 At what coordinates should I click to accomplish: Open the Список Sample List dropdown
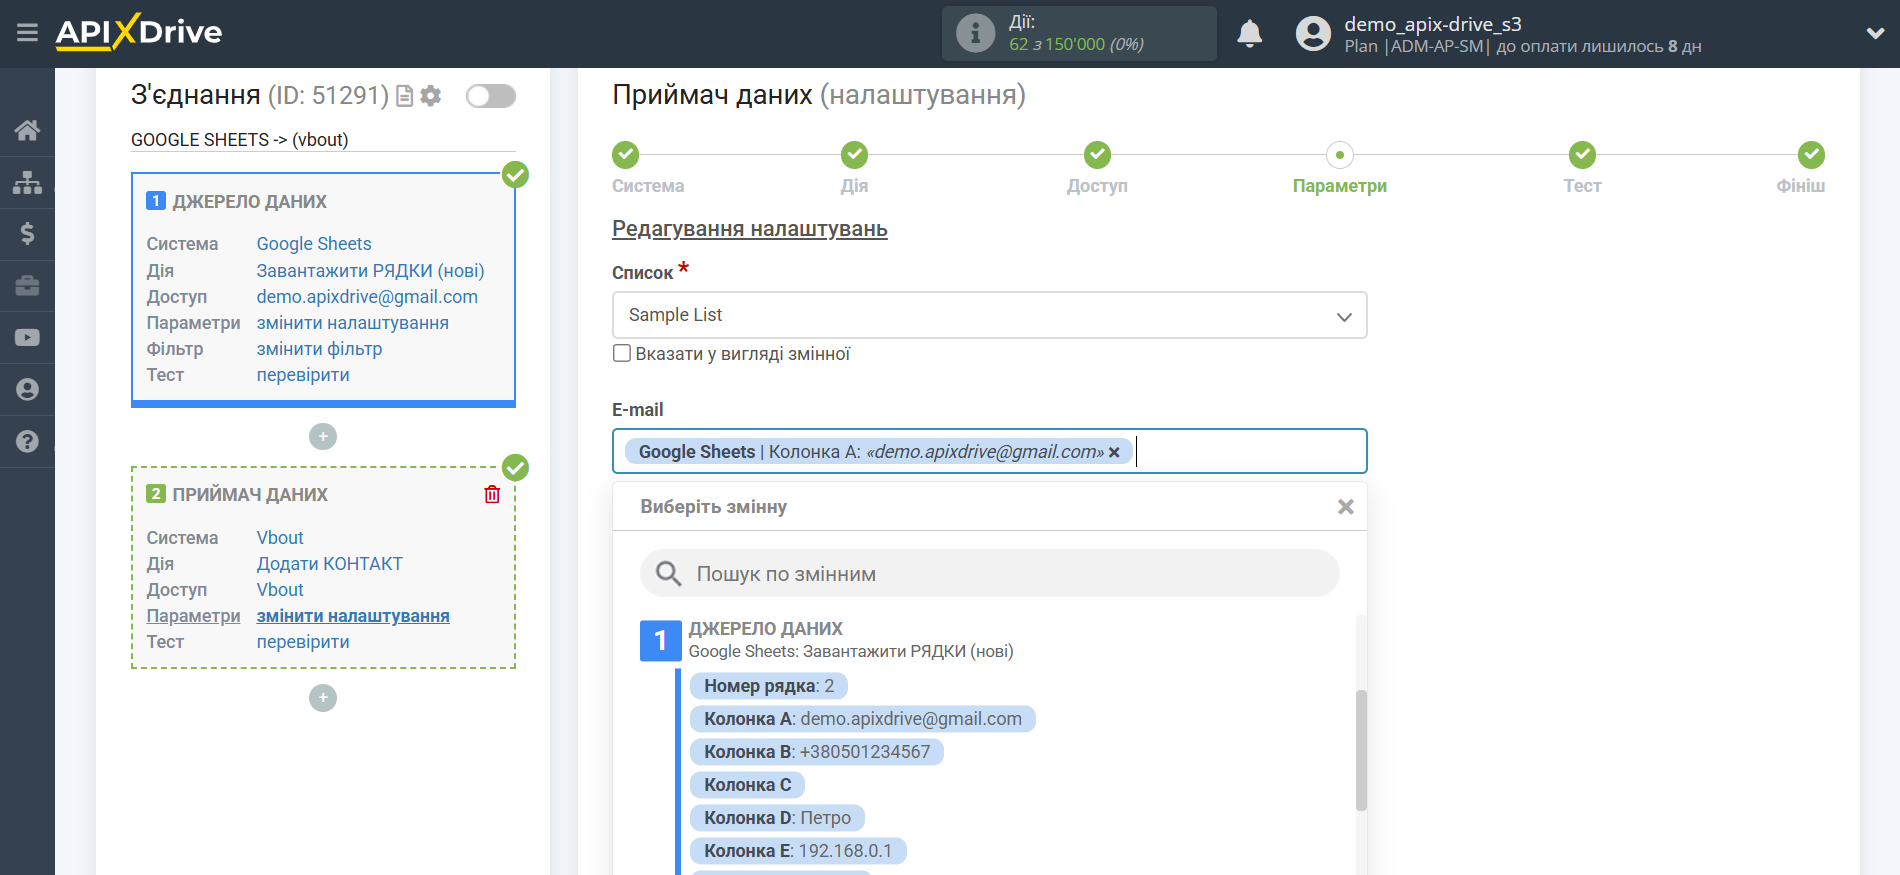click(x=989, y=315)
